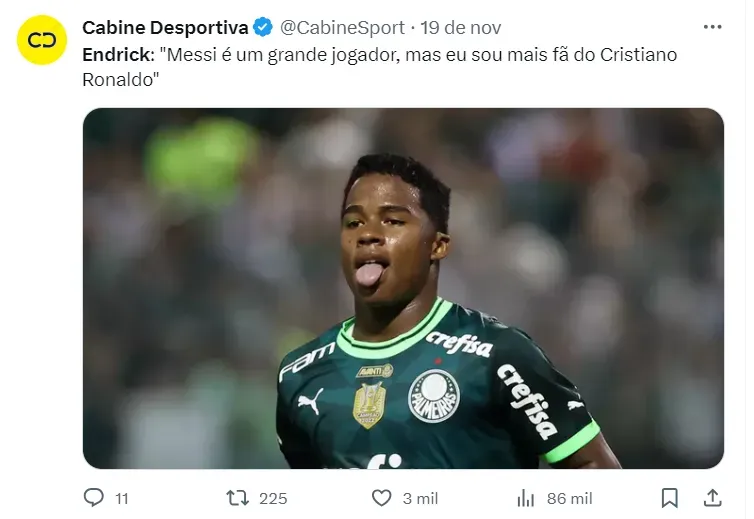Visit the @CabineSport handle
The height and width of the screenshot is (519, 754).
[x=342, y=28]
